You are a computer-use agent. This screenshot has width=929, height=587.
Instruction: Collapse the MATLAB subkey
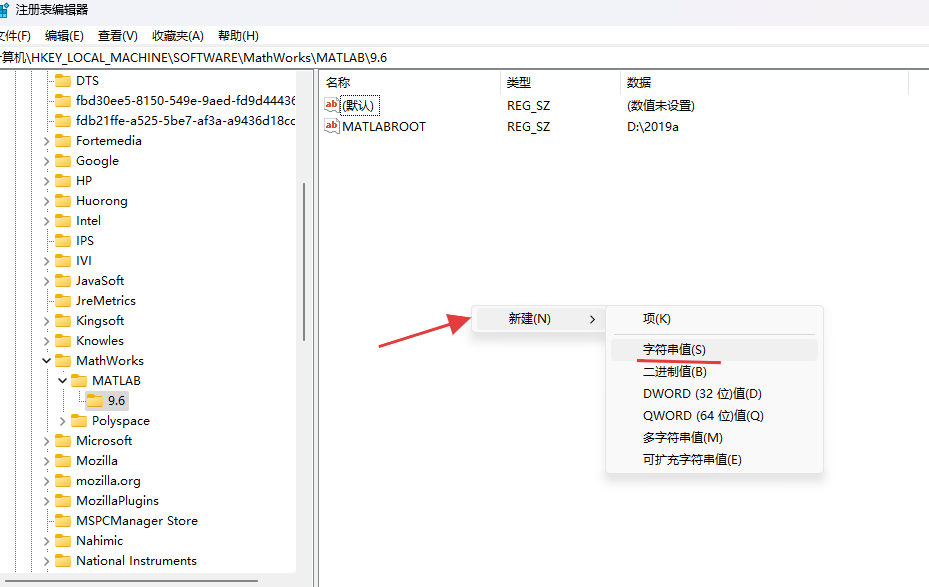coord(62,380)
